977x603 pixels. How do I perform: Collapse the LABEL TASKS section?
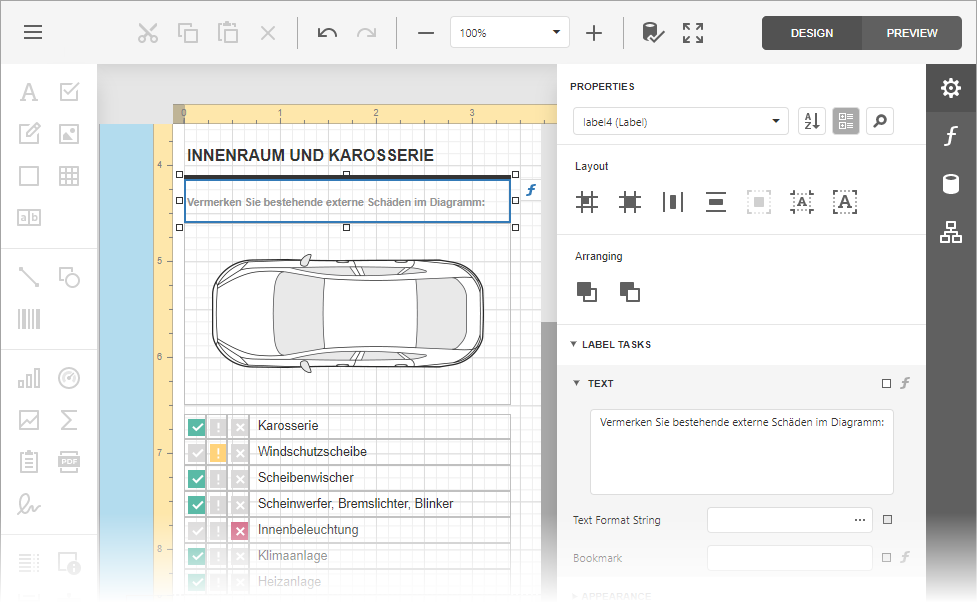[574, 344]
